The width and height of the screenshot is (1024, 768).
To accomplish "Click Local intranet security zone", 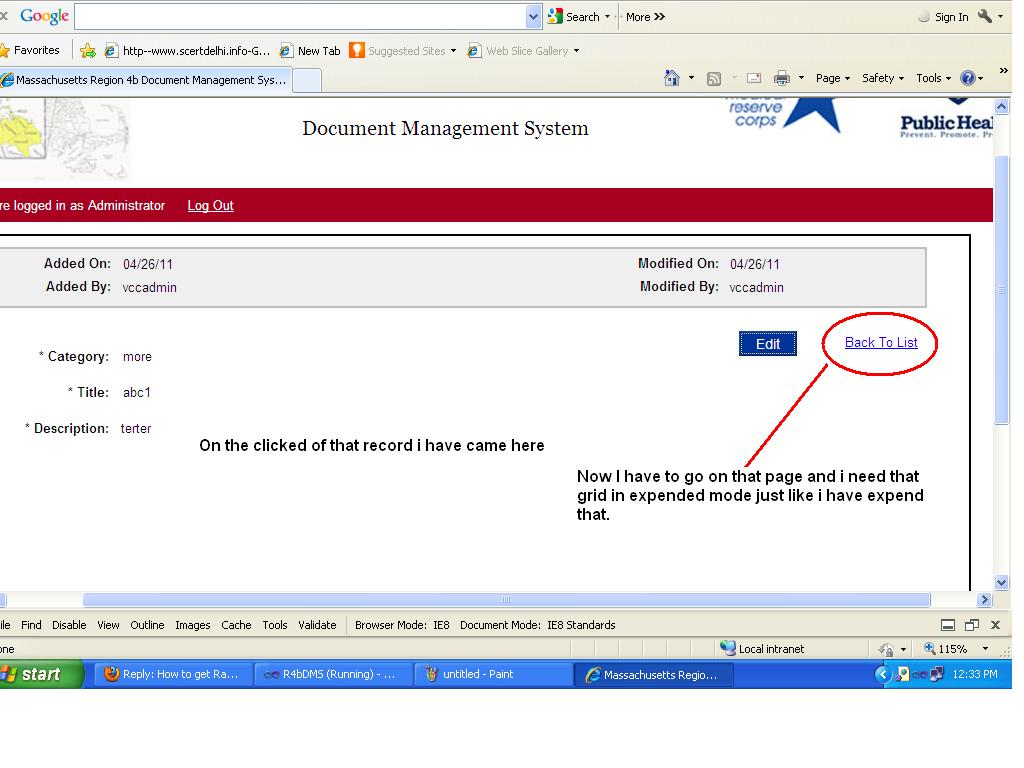I will coord(761,648).
